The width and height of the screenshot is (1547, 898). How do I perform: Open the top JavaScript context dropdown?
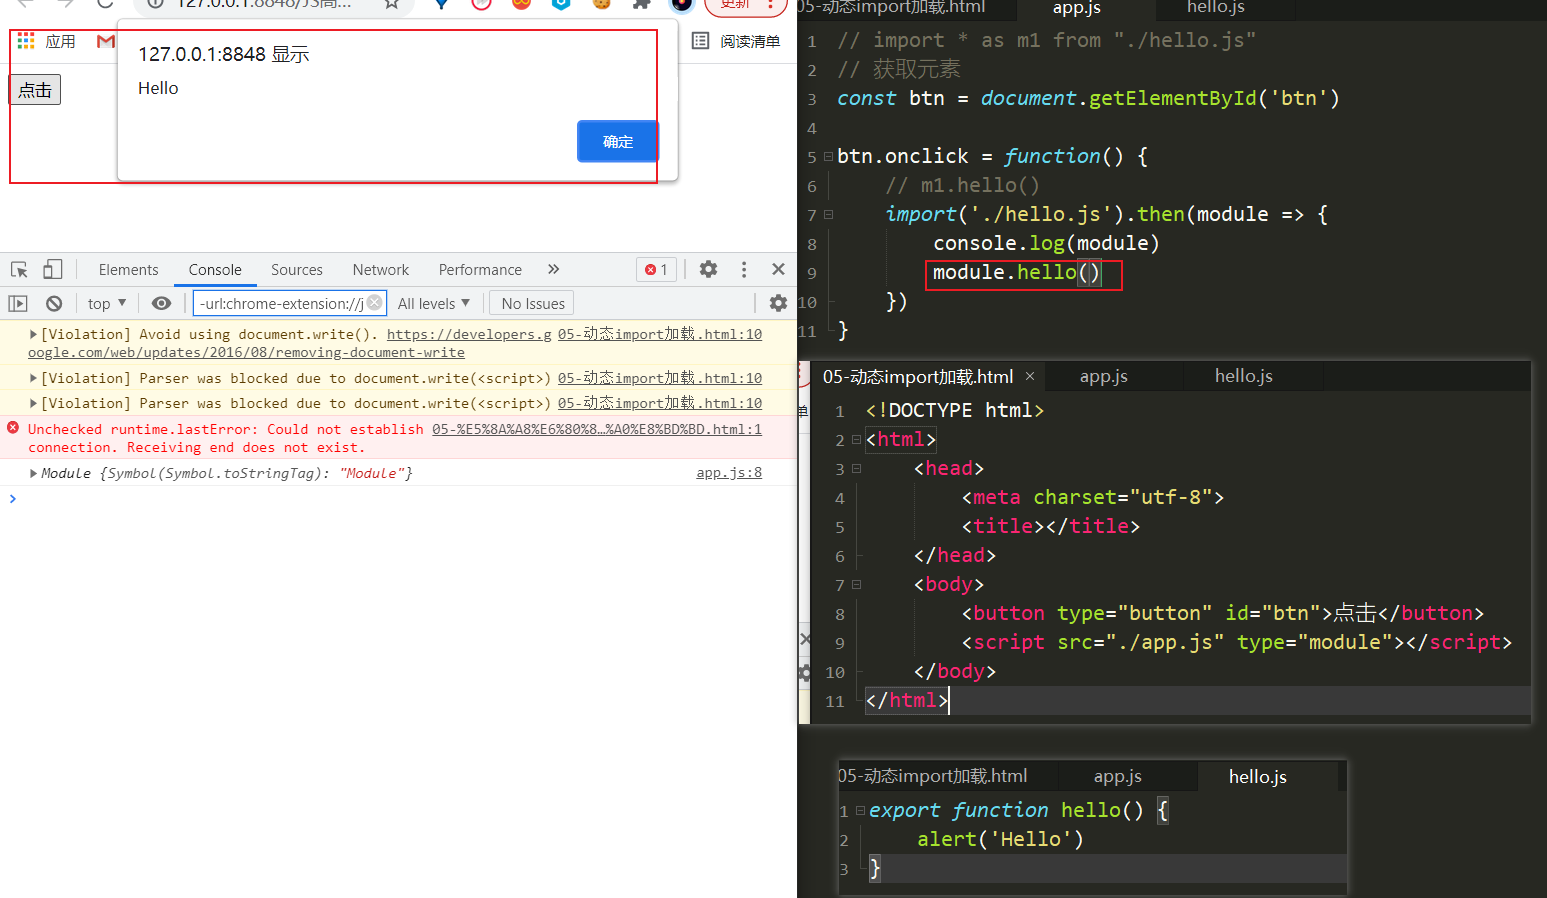tap(107, 303)
